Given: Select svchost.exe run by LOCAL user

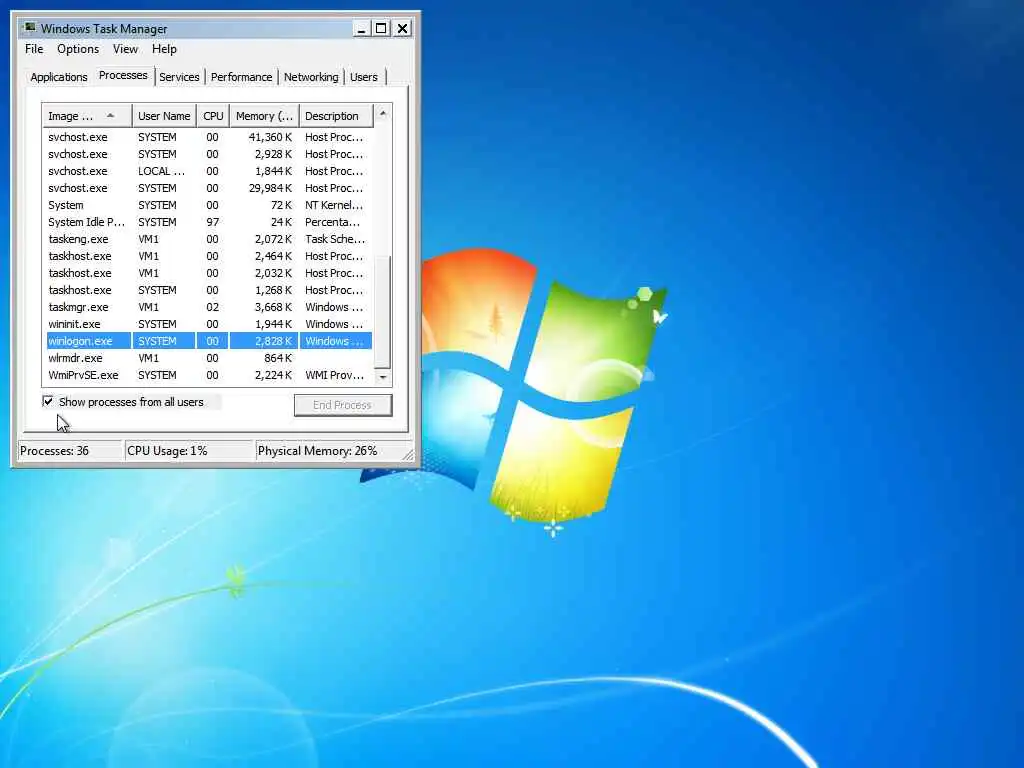Looking at the screenshot, I should [x=208, y=171].
